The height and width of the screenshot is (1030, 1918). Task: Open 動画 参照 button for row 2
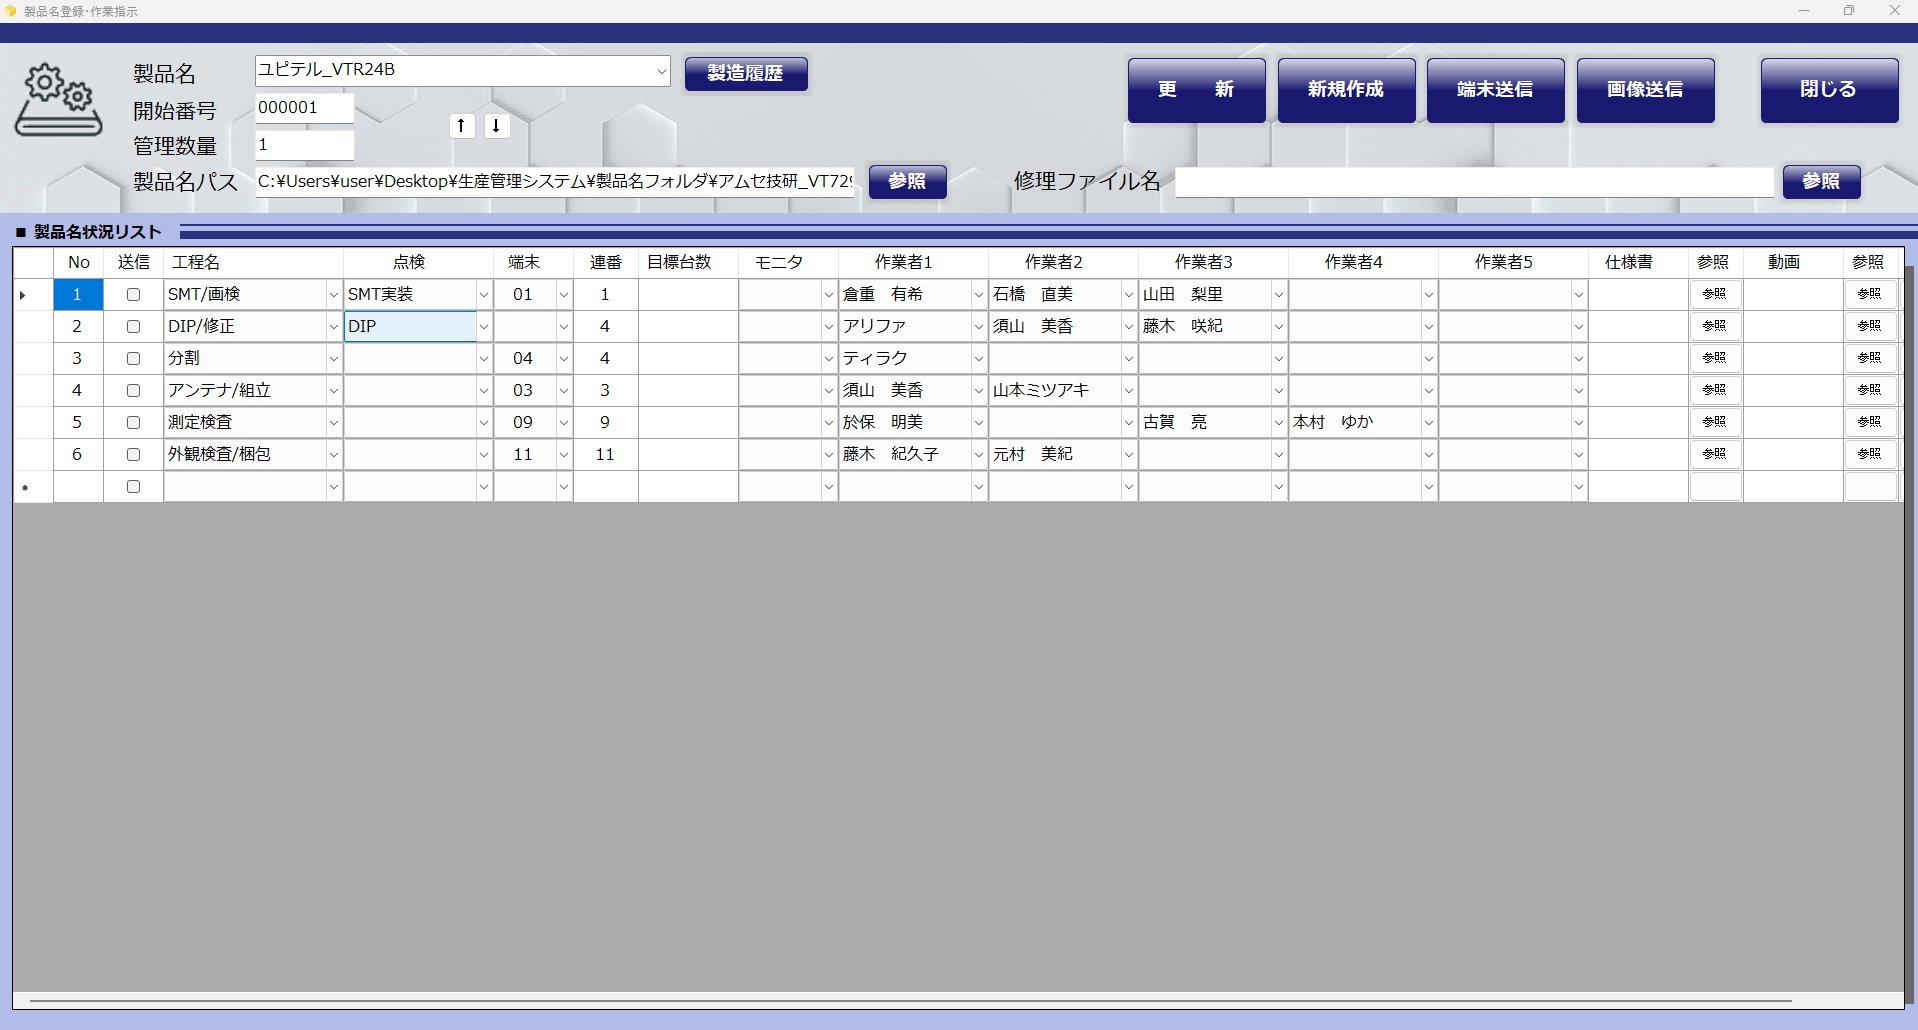click(1869, 326)
